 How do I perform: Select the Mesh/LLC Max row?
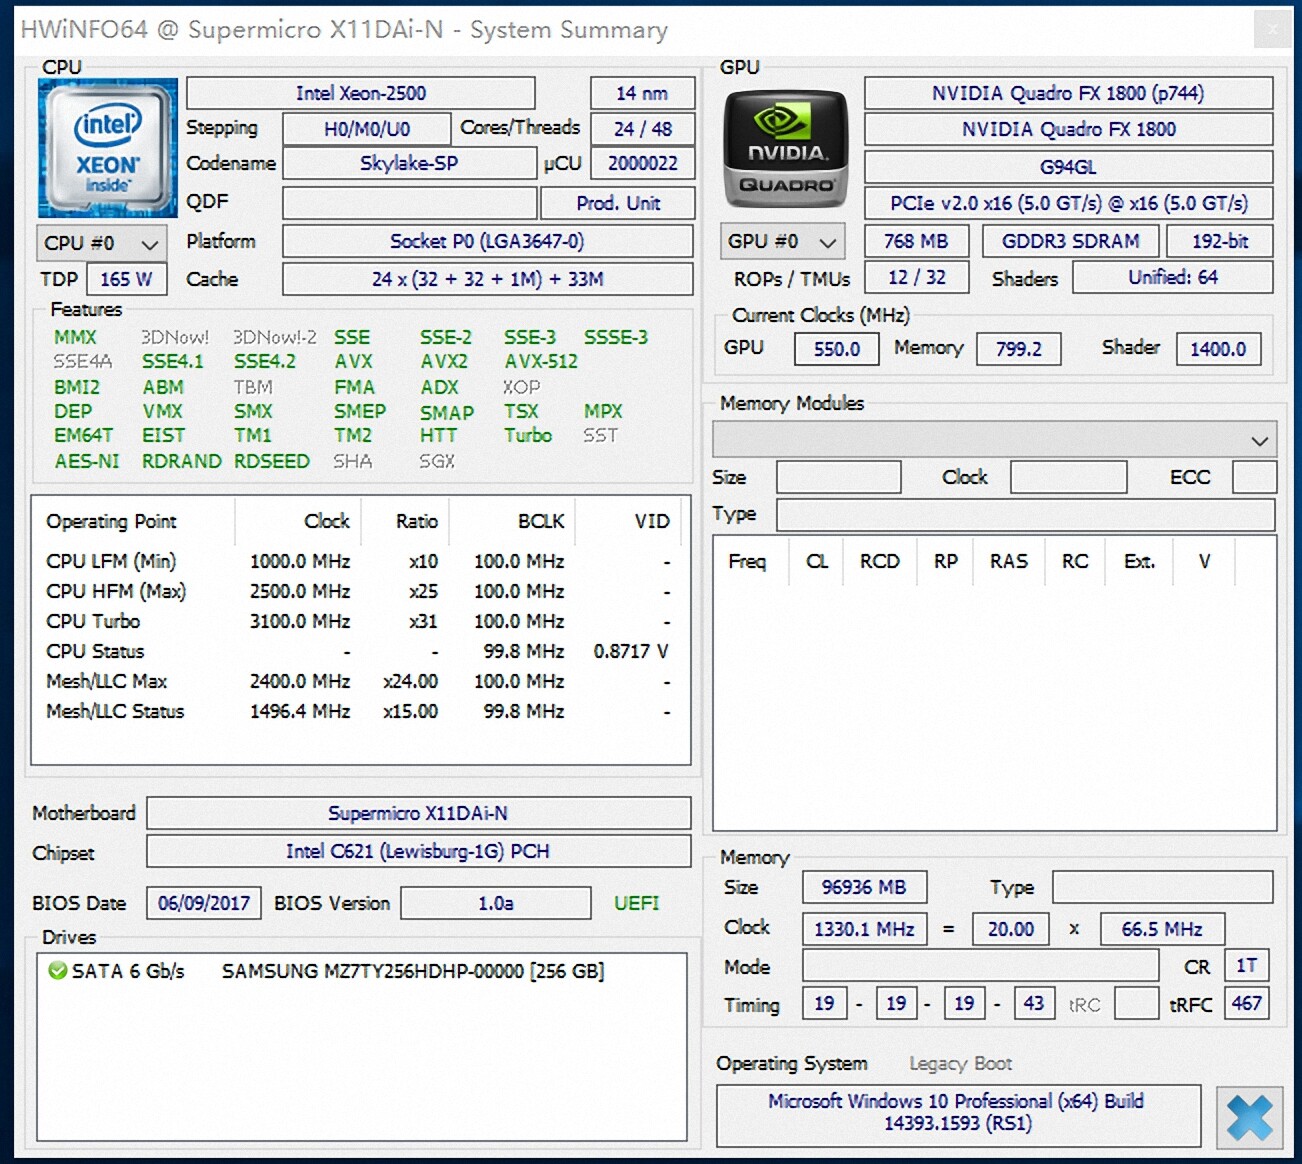[x=107, y=681]
